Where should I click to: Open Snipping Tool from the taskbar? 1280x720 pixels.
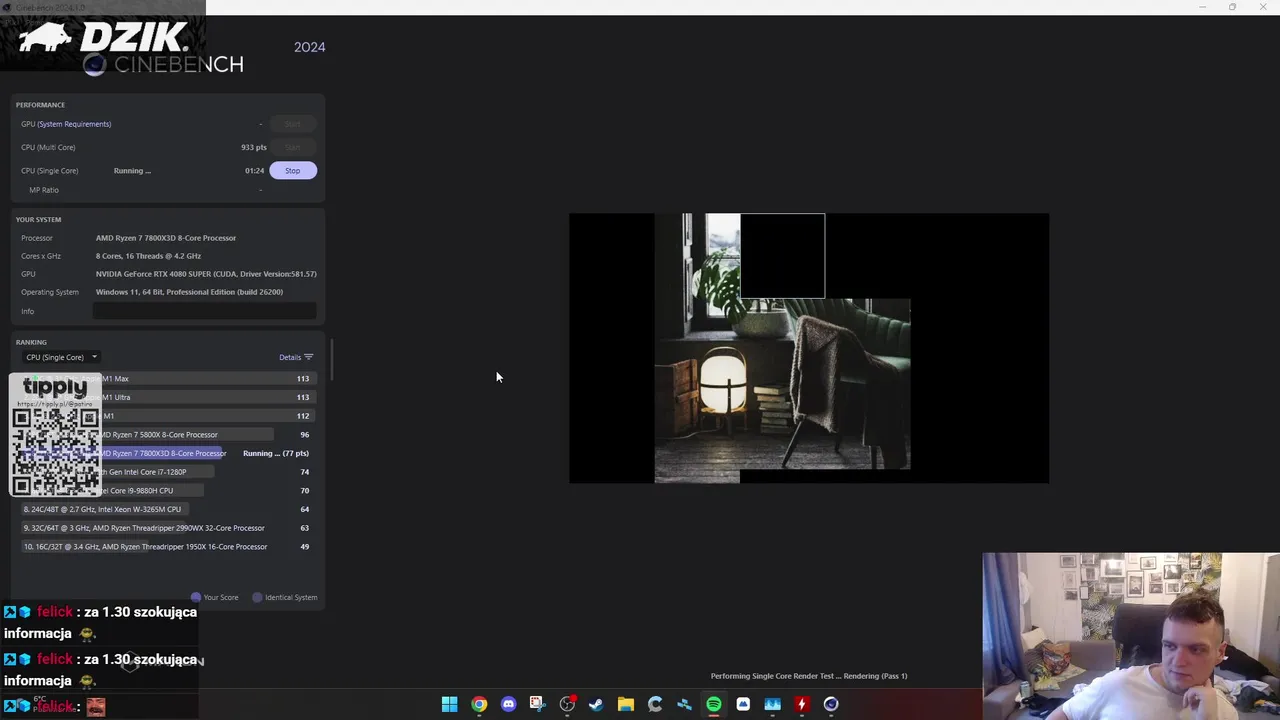(537, 704)
